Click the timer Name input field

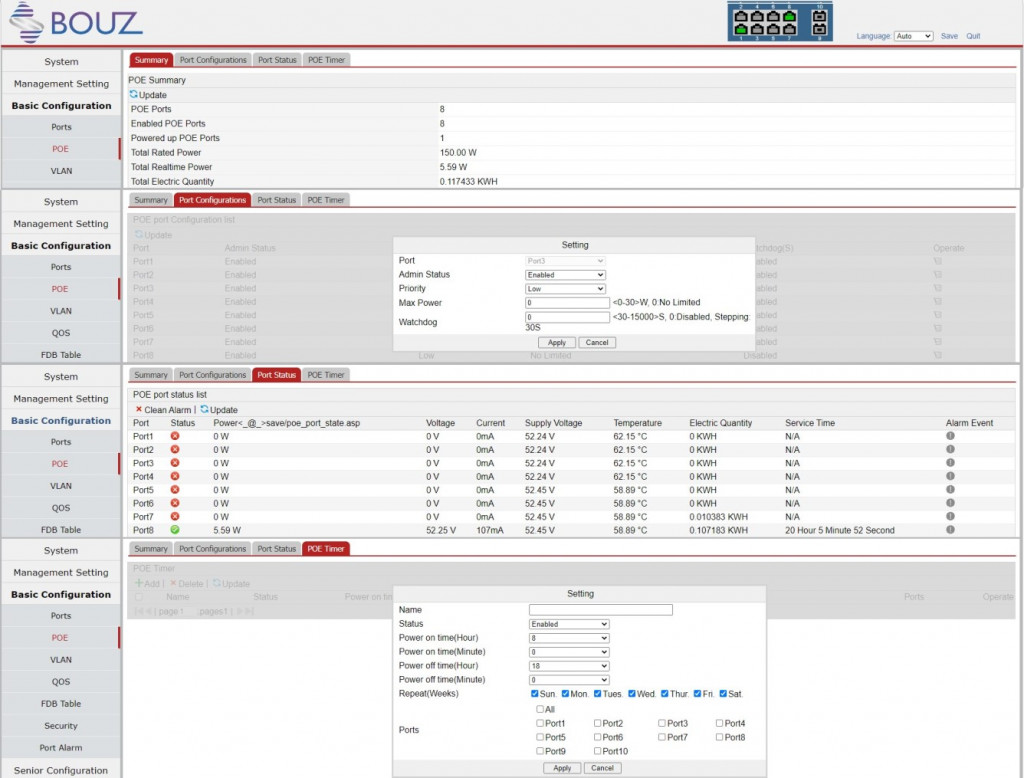click(600, 610)
